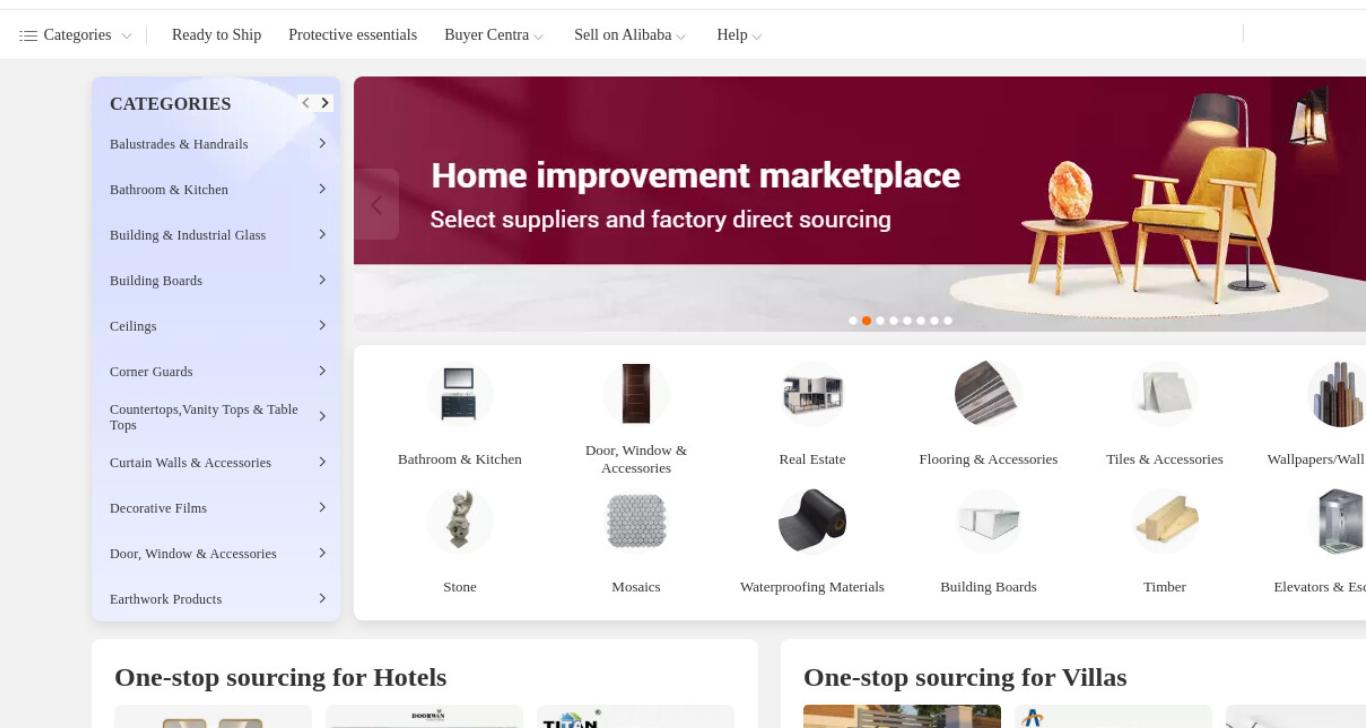Open the Bathroom & Kitchen vanity icon

(x=460, y=394)
